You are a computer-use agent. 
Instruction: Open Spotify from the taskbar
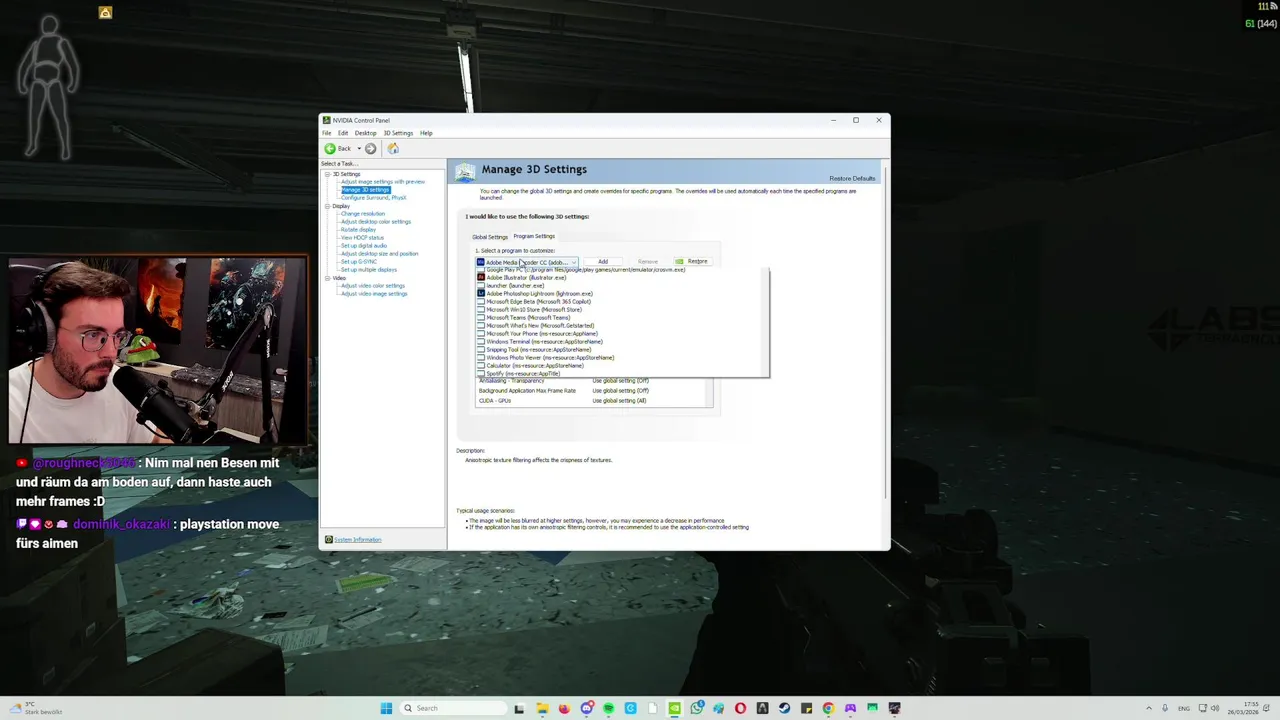pos(608,708)
